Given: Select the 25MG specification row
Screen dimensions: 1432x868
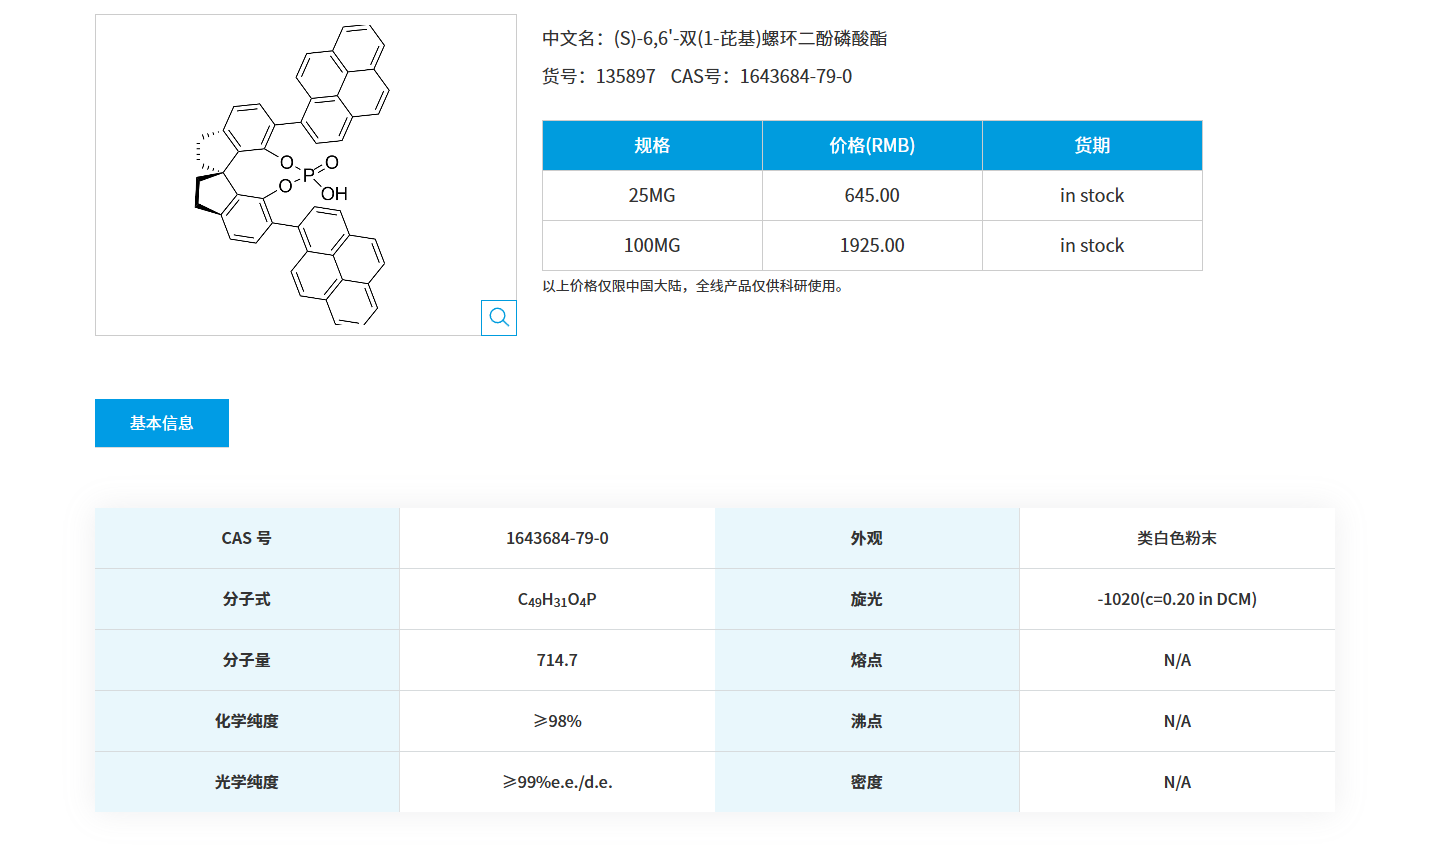Looking at the screenshot, I should (x=651, y=195).
